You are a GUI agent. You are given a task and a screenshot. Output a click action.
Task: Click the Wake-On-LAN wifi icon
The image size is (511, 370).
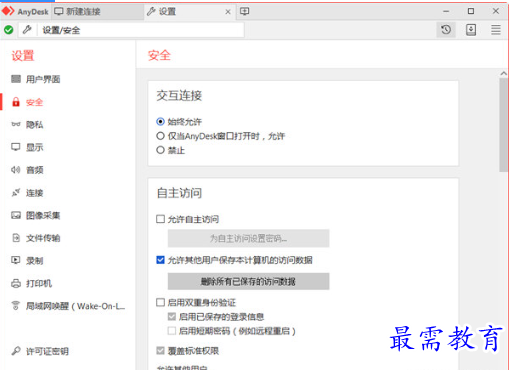tap(16, 306)
